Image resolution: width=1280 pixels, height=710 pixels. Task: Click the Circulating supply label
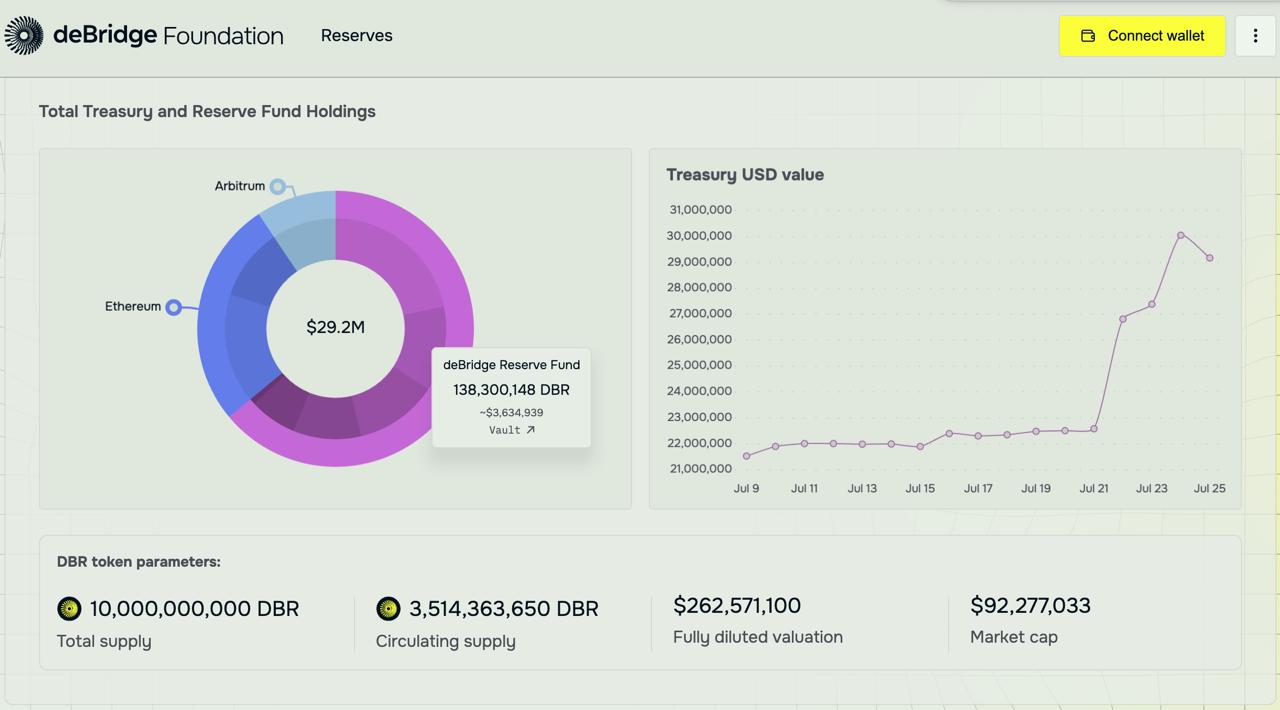pyautogui.click(x=446, y=641)
